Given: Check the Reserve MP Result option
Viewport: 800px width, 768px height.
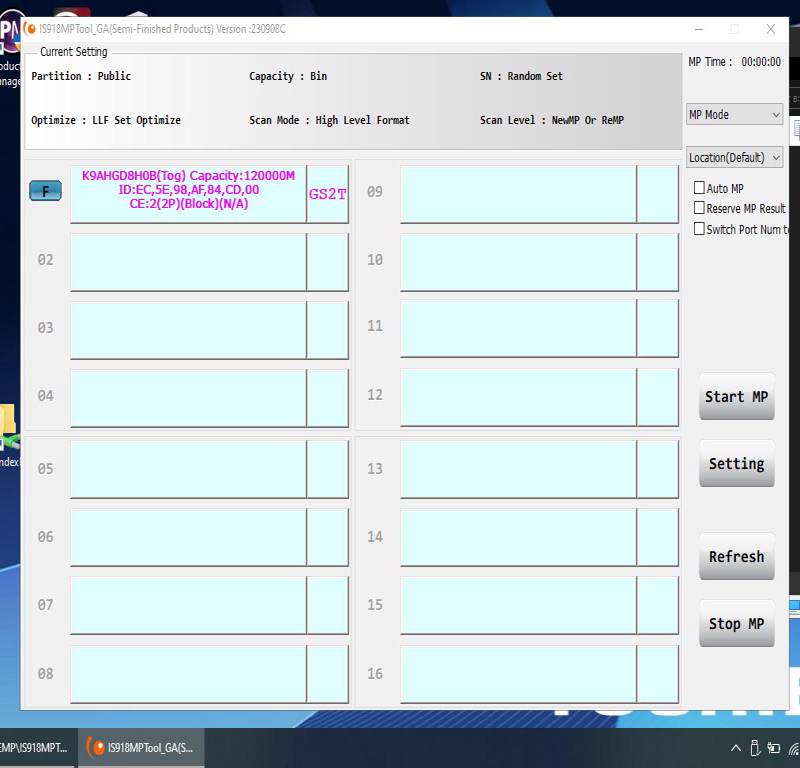Looking at the screenshot, I should click(x=700, y=208).
